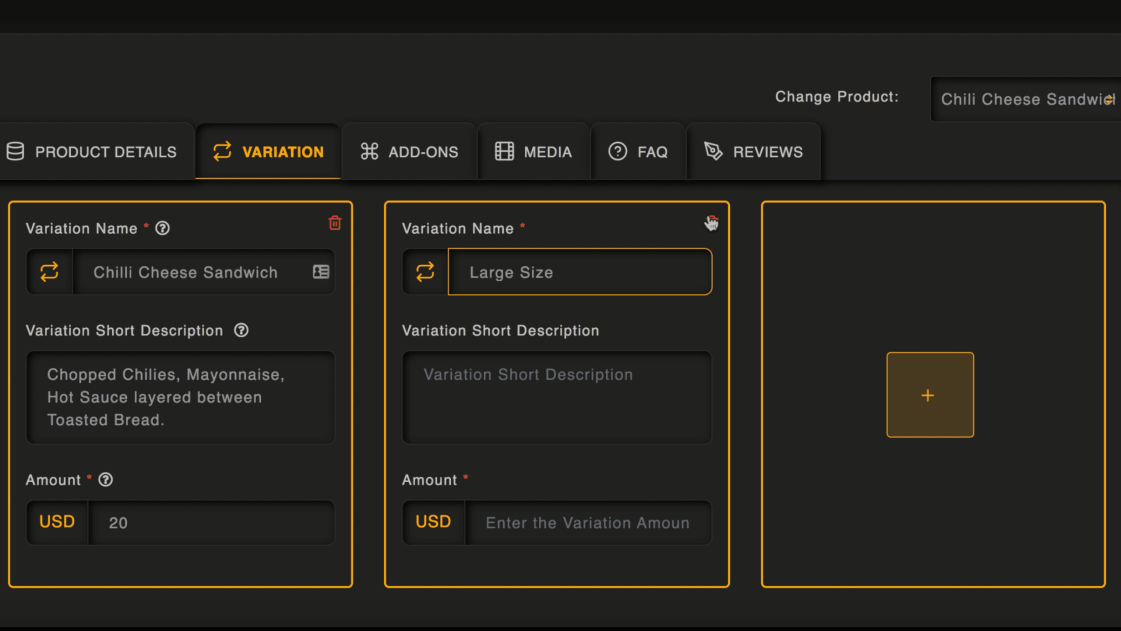
Task: Click the trash icon on Large Size card
Action: 711,223
